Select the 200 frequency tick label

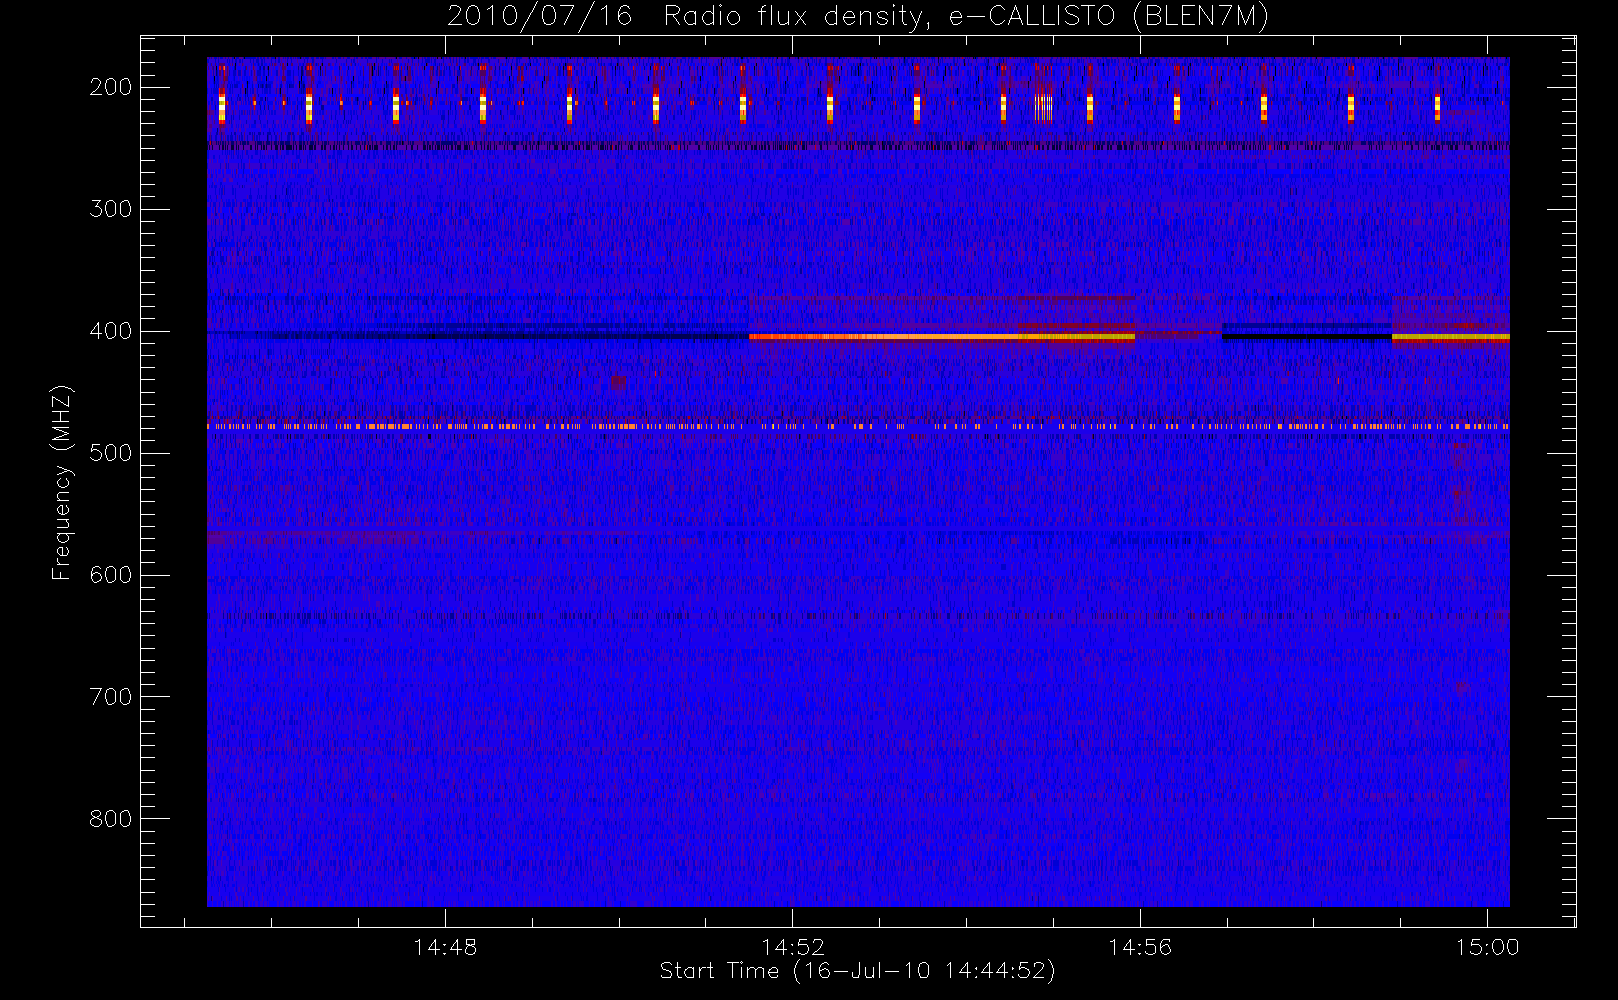111,87
